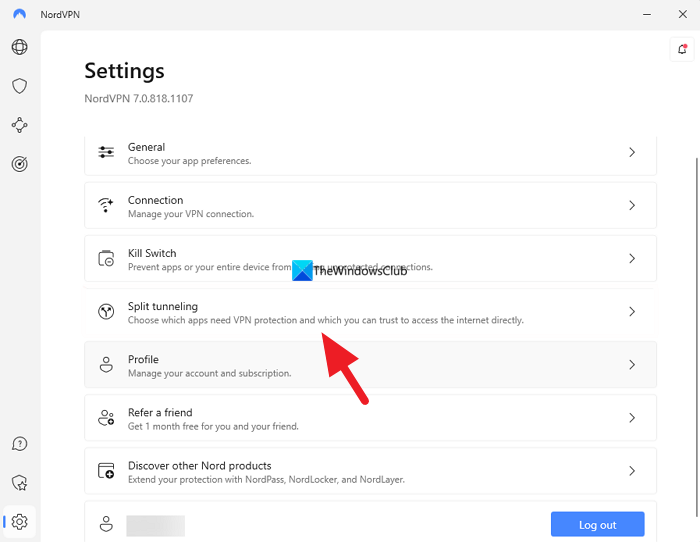Select the Settings gear icon in sidebar
This screenshot has width=700, height=542.
click(19, 521)
